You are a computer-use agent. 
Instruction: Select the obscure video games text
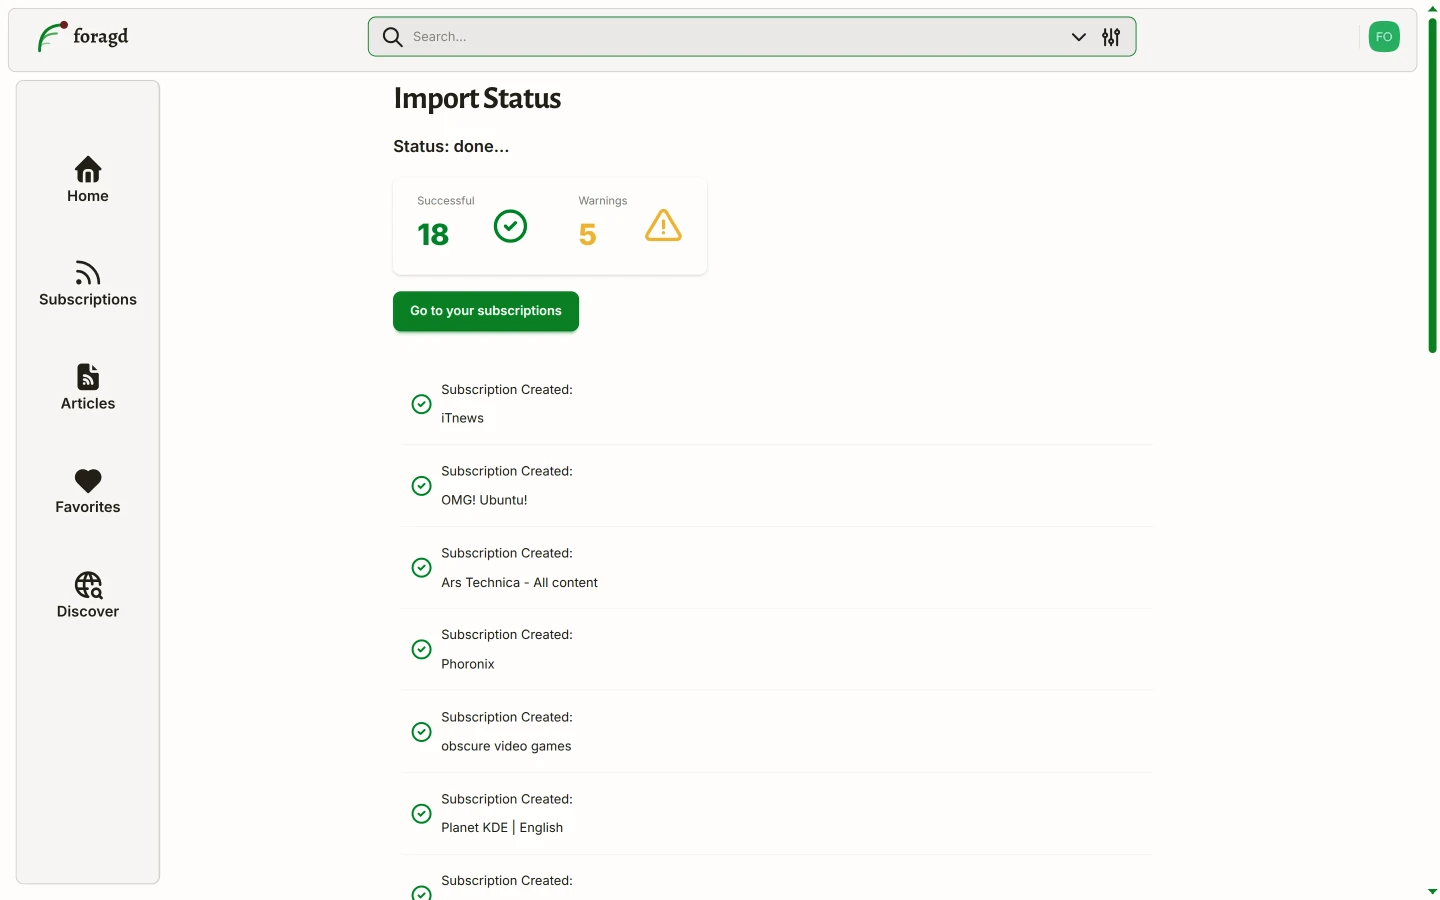click(506, 746)
